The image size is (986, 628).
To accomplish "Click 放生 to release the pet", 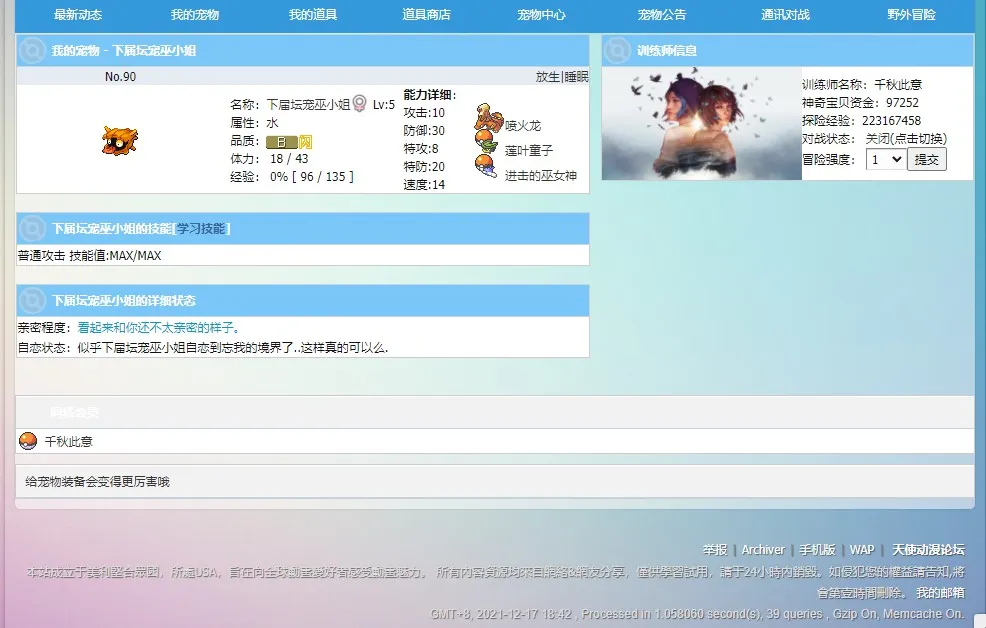I will tap(547, 77).
